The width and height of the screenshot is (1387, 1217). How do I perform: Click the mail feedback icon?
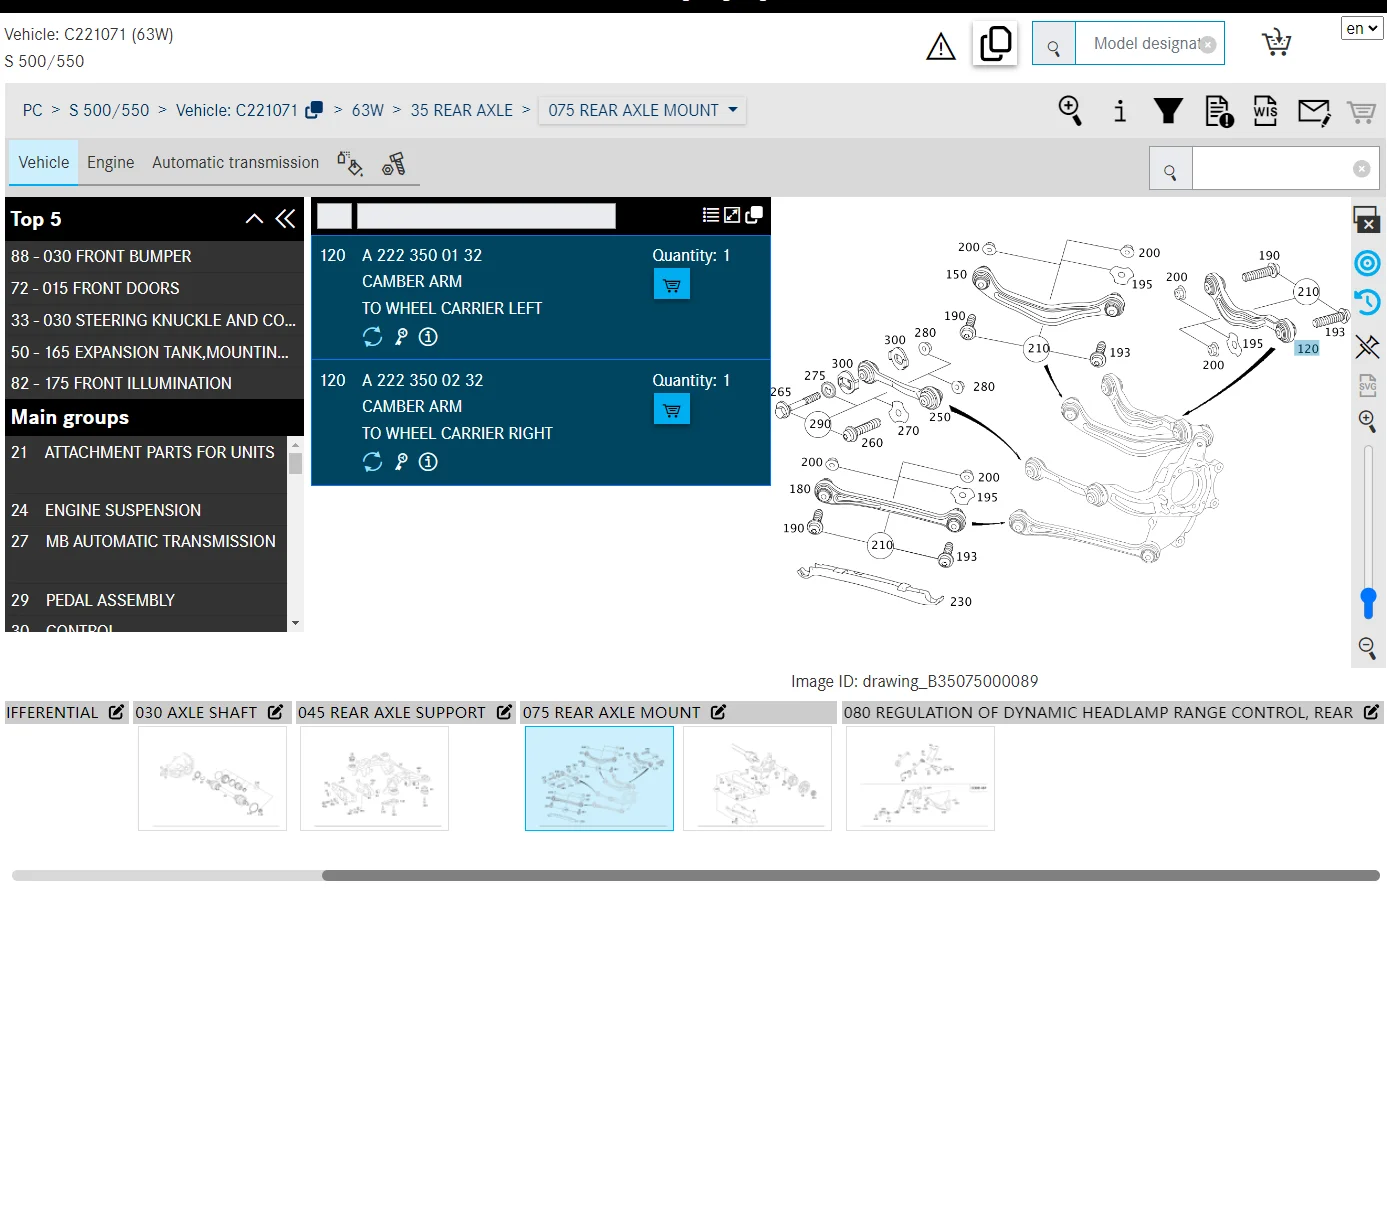click(1314, 111)
